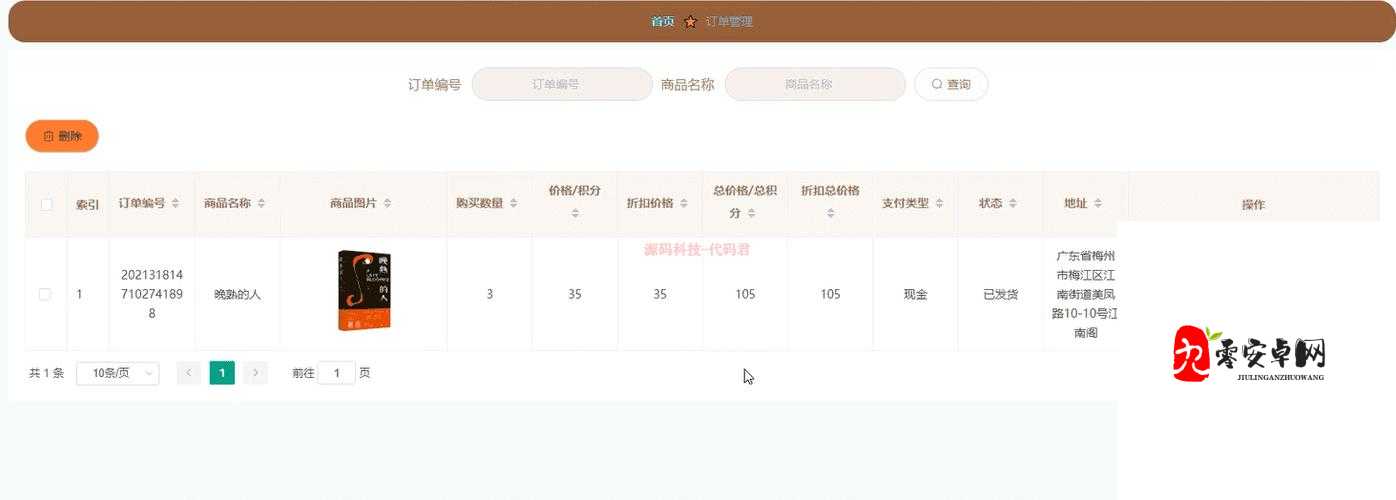Screen dimensions: 1396x500
Task: Sort by 地址 column arrows
Action: [x=1097, y=203]
